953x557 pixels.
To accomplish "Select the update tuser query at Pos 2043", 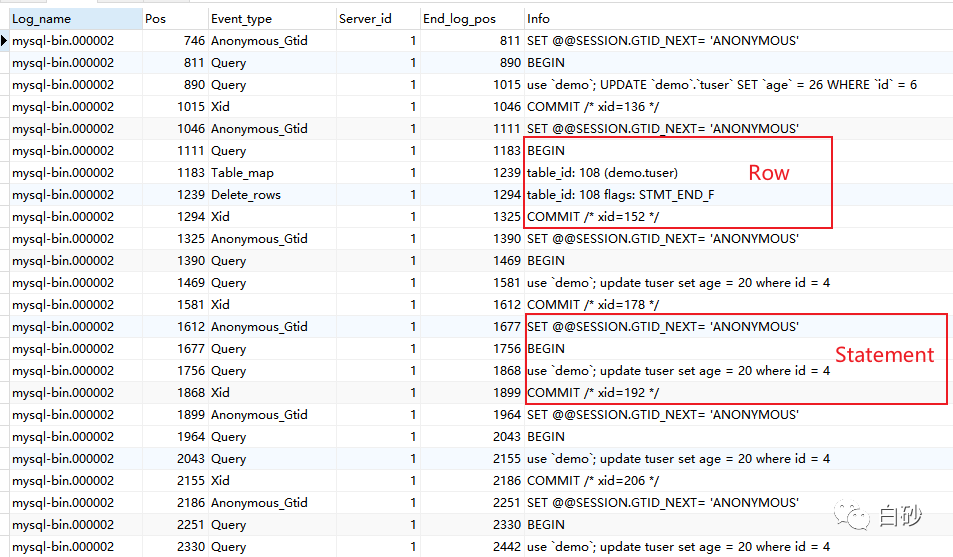I will (x=738, y=458).
